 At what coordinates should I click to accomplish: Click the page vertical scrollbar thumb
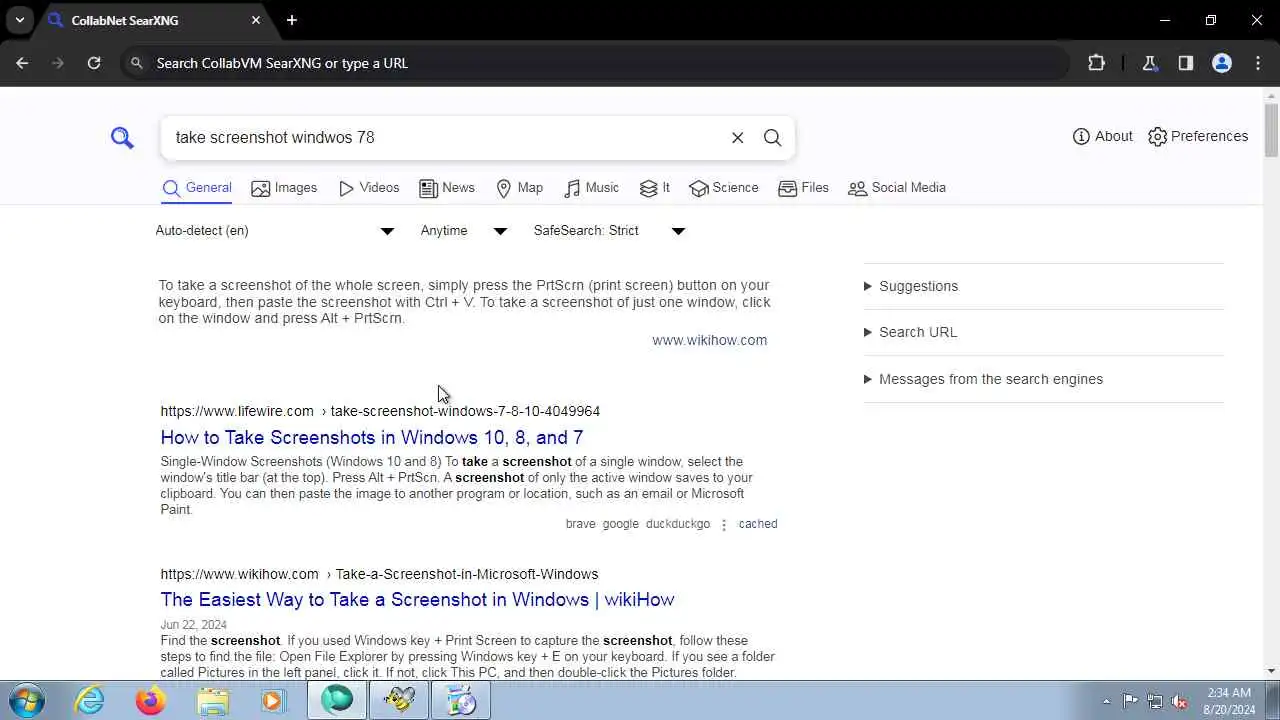click(1271, 130)
